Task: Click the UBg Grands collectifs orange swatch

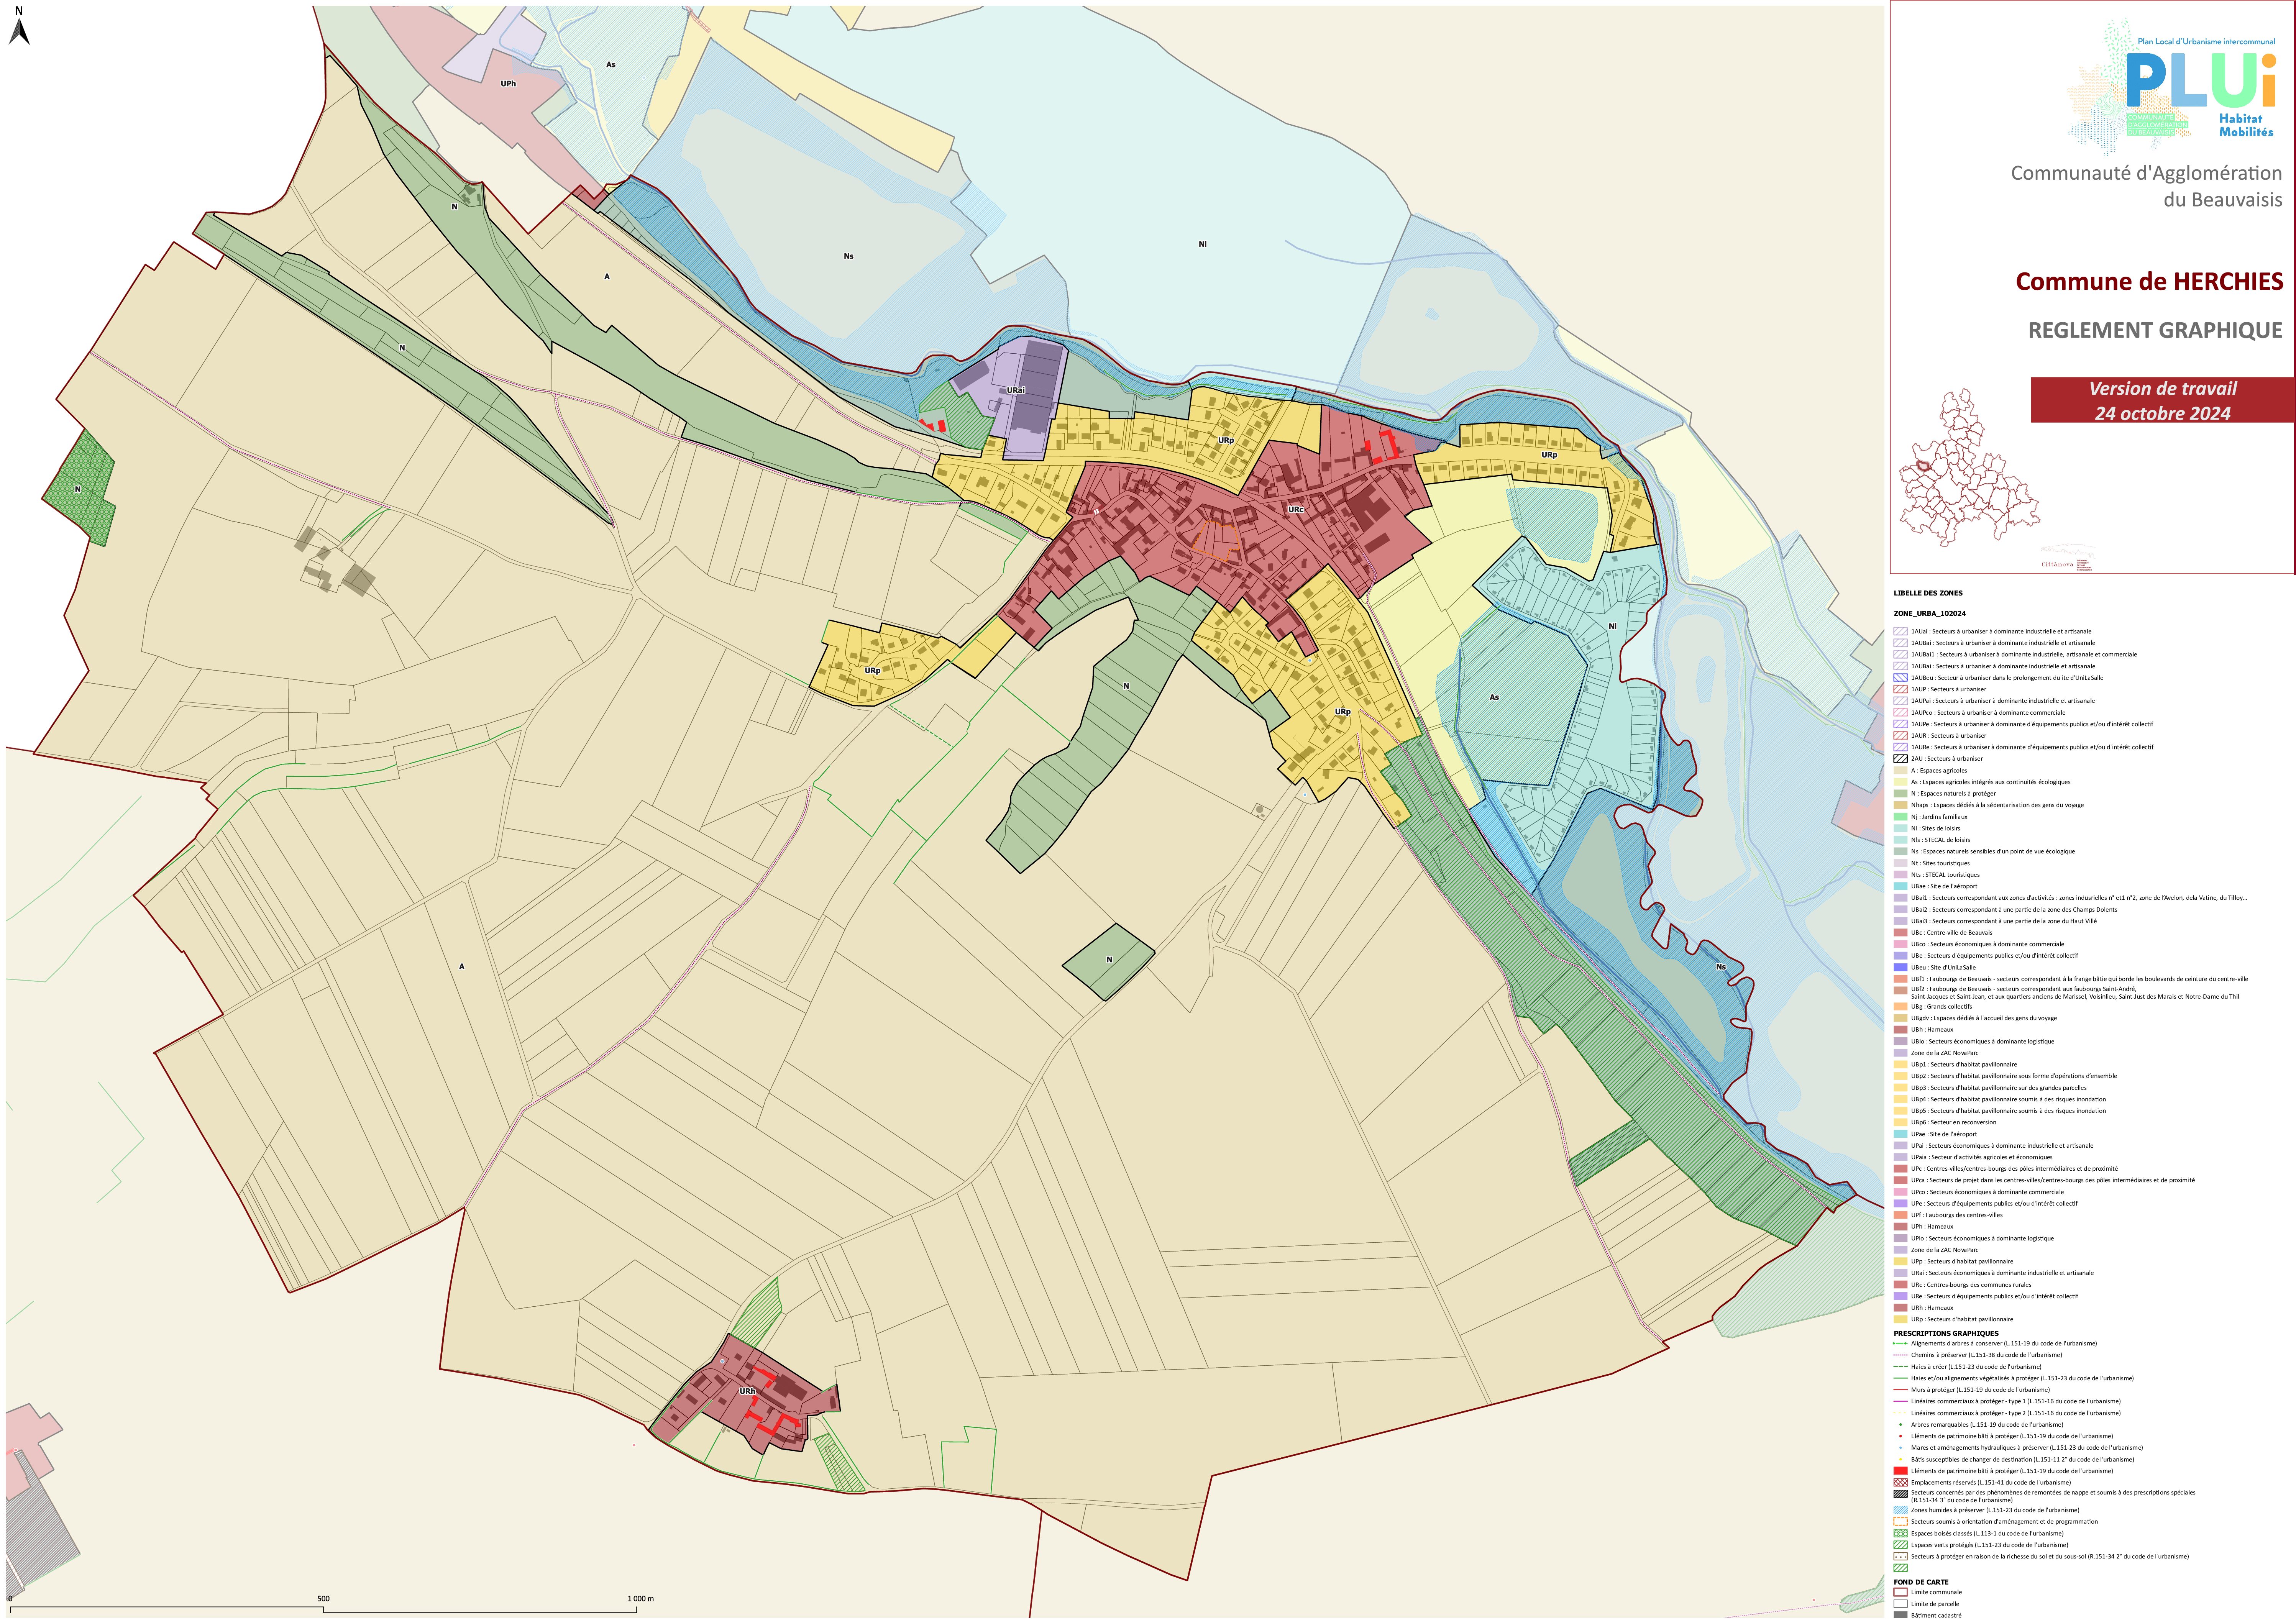Action: [x=1900, y=1007]
